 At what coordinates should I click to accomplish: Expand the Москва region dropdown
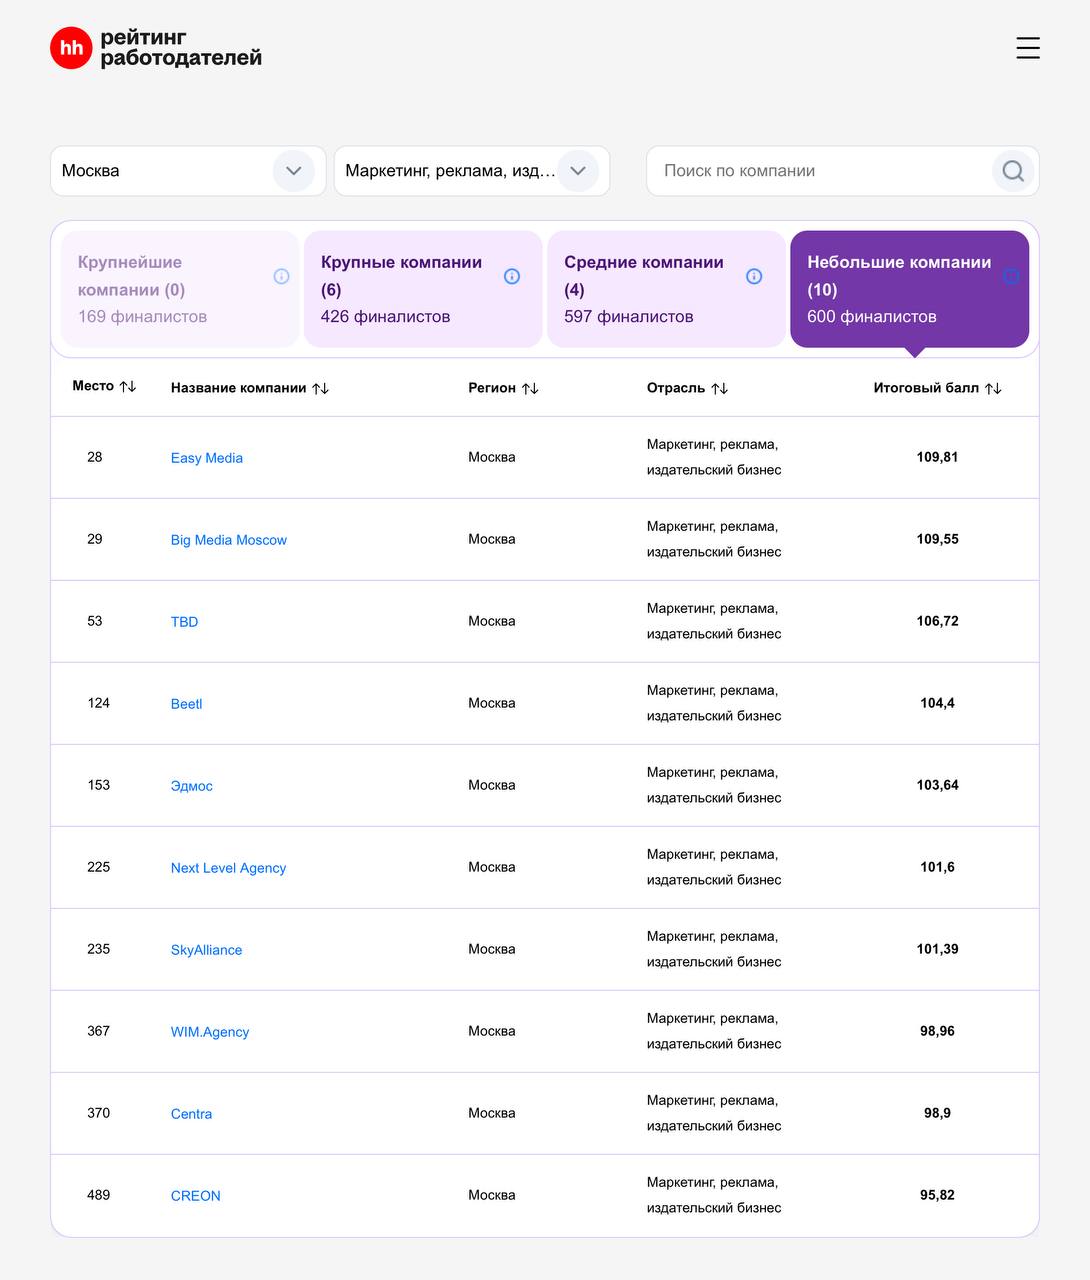pos(293,171)
